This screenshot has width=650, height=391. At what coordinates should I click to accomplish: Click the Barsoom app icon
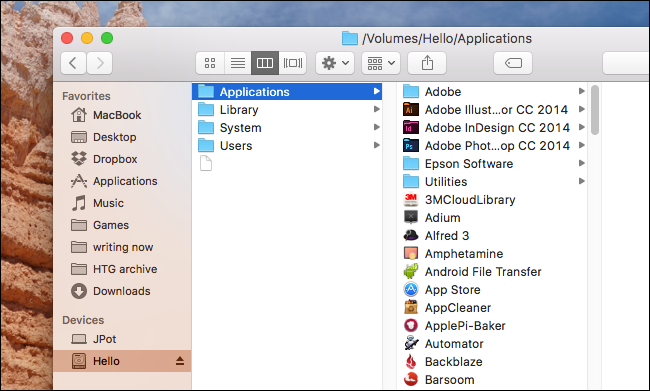411,379
